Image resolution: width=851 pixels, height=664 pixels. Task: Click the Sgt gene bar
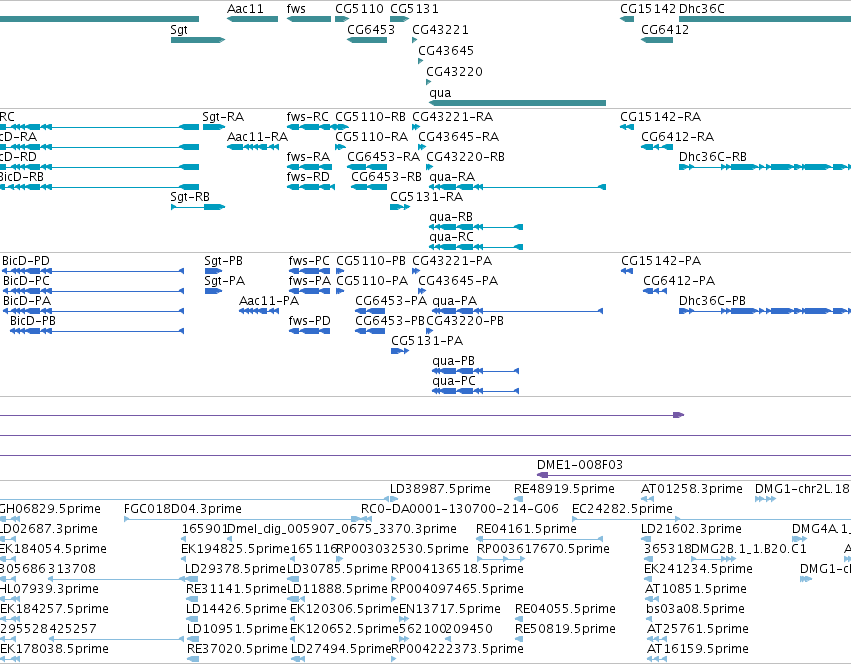[x=198, y=40]
